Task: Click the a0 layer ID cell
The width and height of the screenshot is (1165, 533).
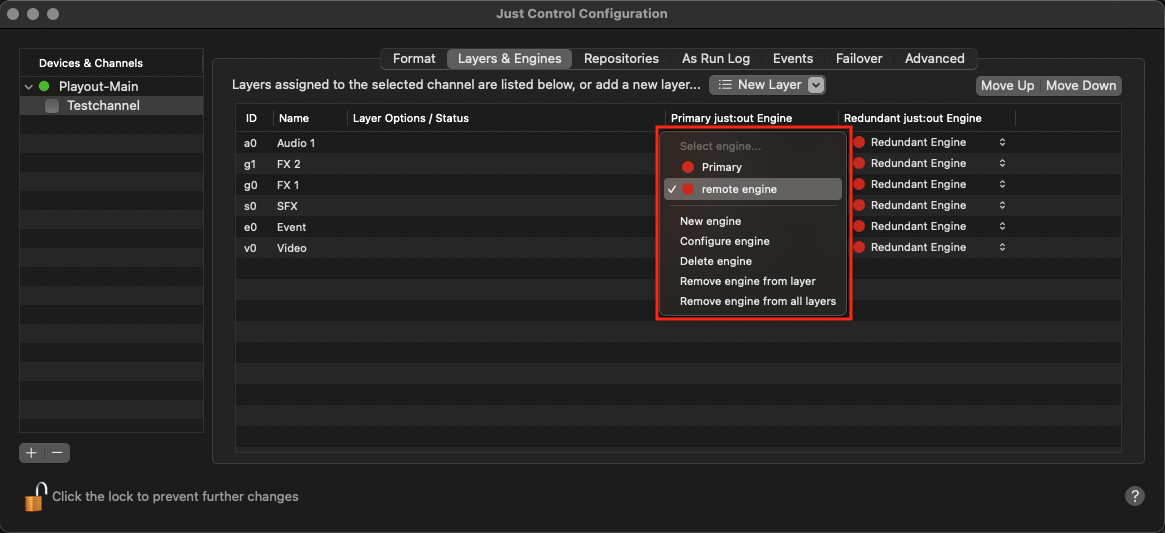Action: click(250, 143)
